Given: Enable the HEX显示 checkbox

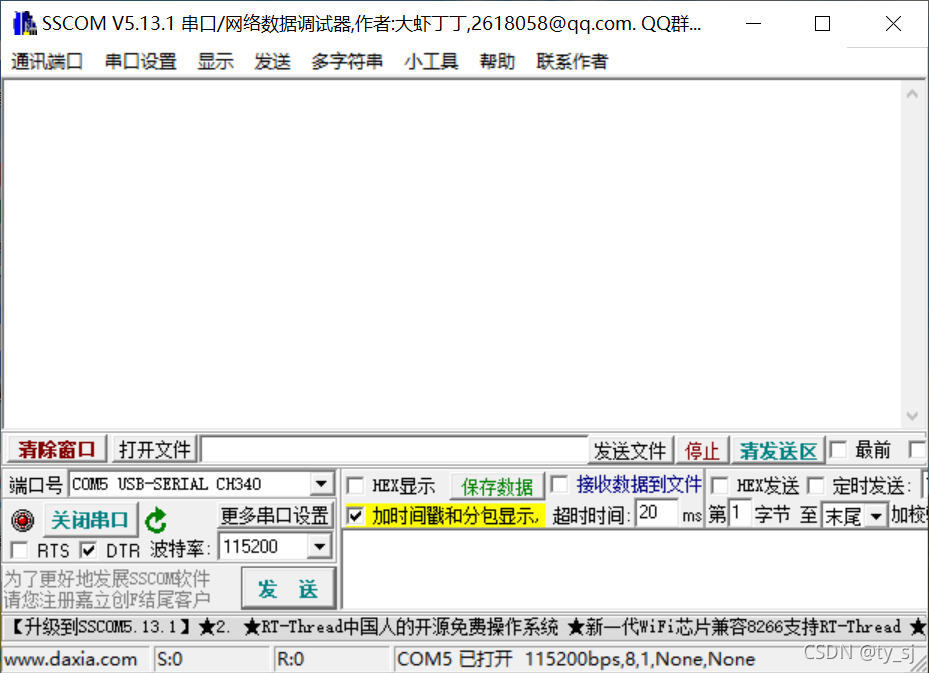Looking at the screenshot, I should pyautogui.click(x=355, y=485).
